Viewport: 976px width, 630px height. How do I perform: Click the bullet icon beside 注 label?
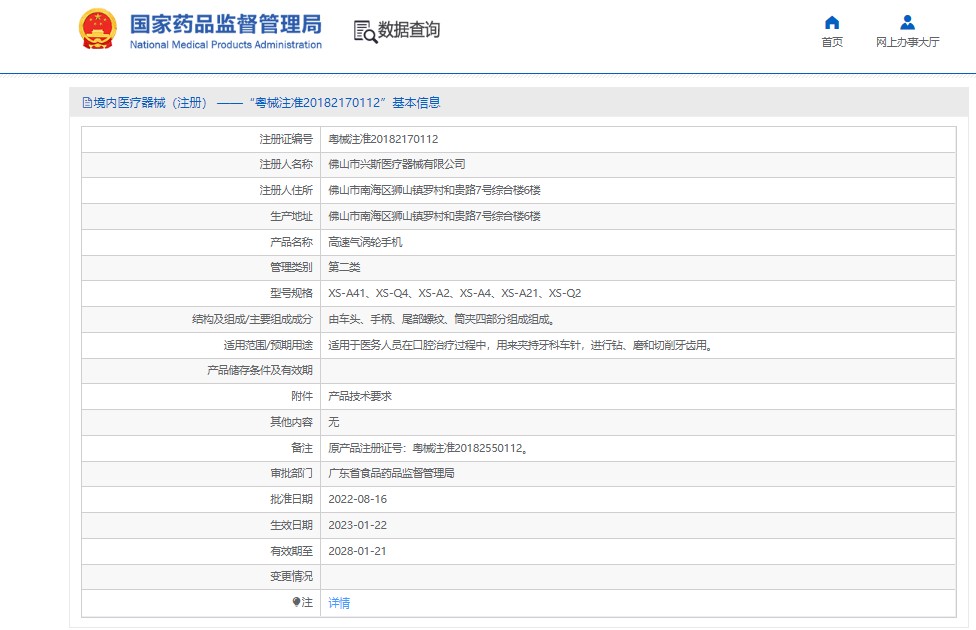pos(296,602)
